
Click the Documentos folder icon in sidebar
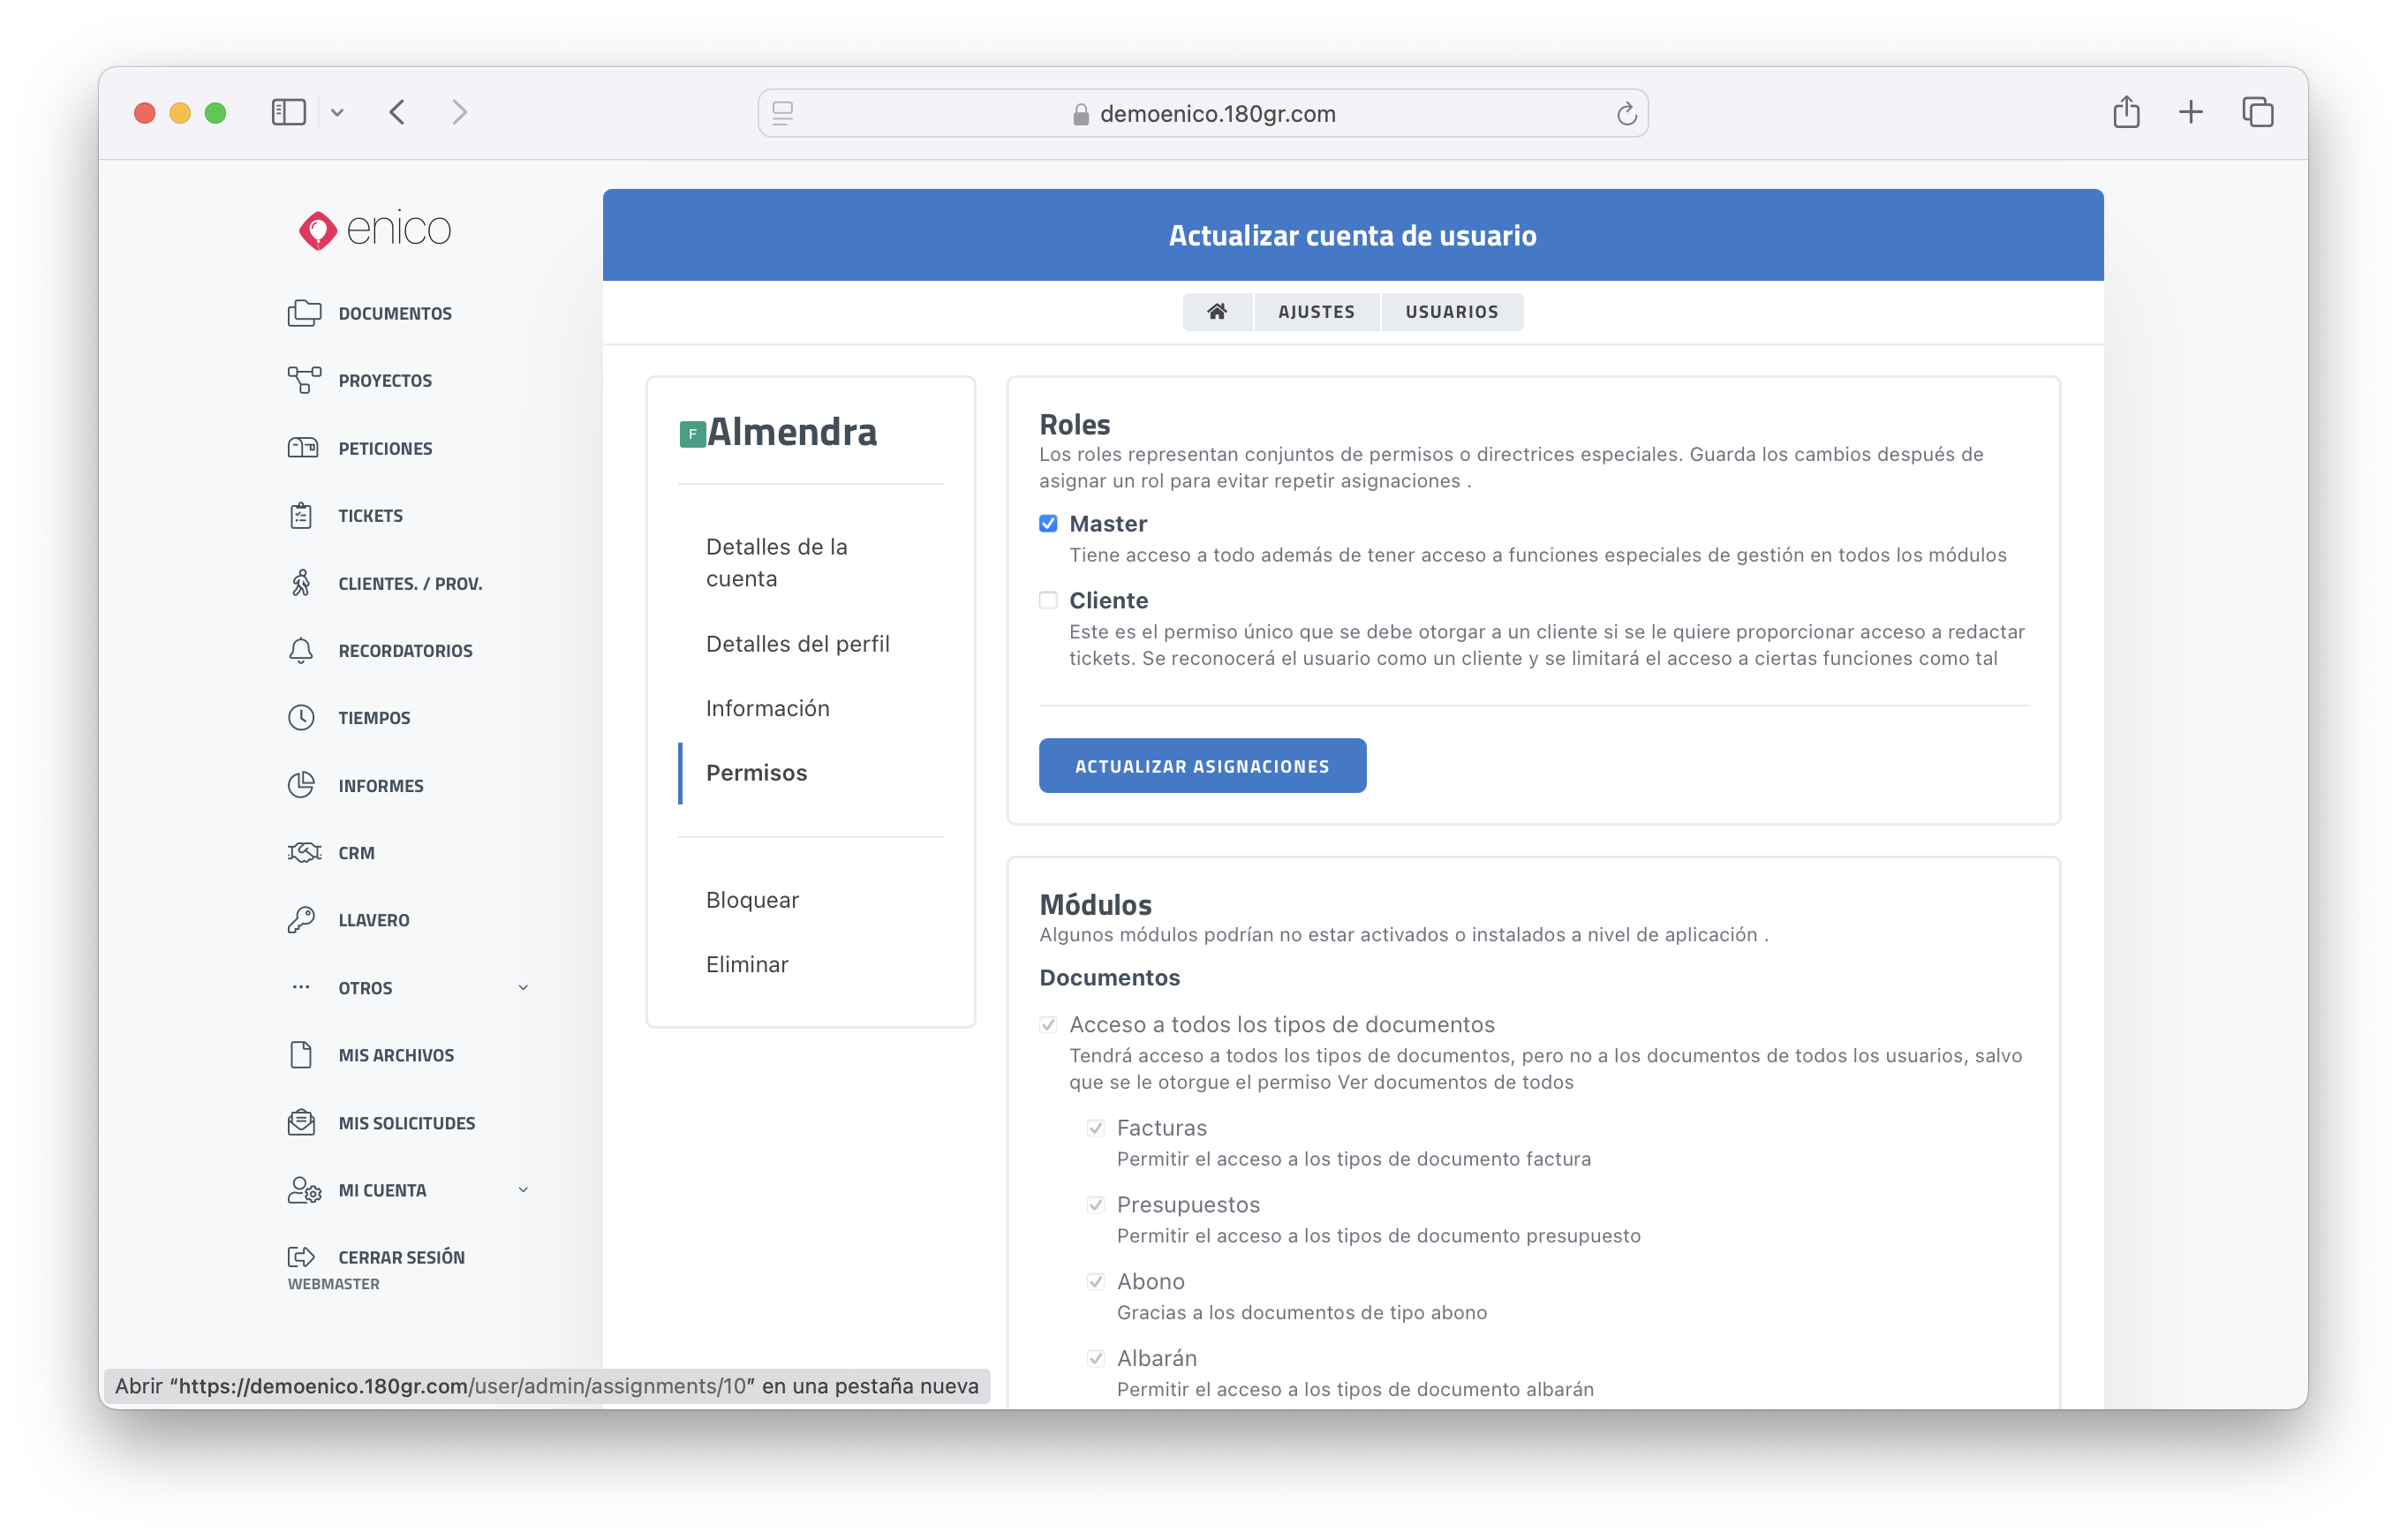tap(304, 313)
